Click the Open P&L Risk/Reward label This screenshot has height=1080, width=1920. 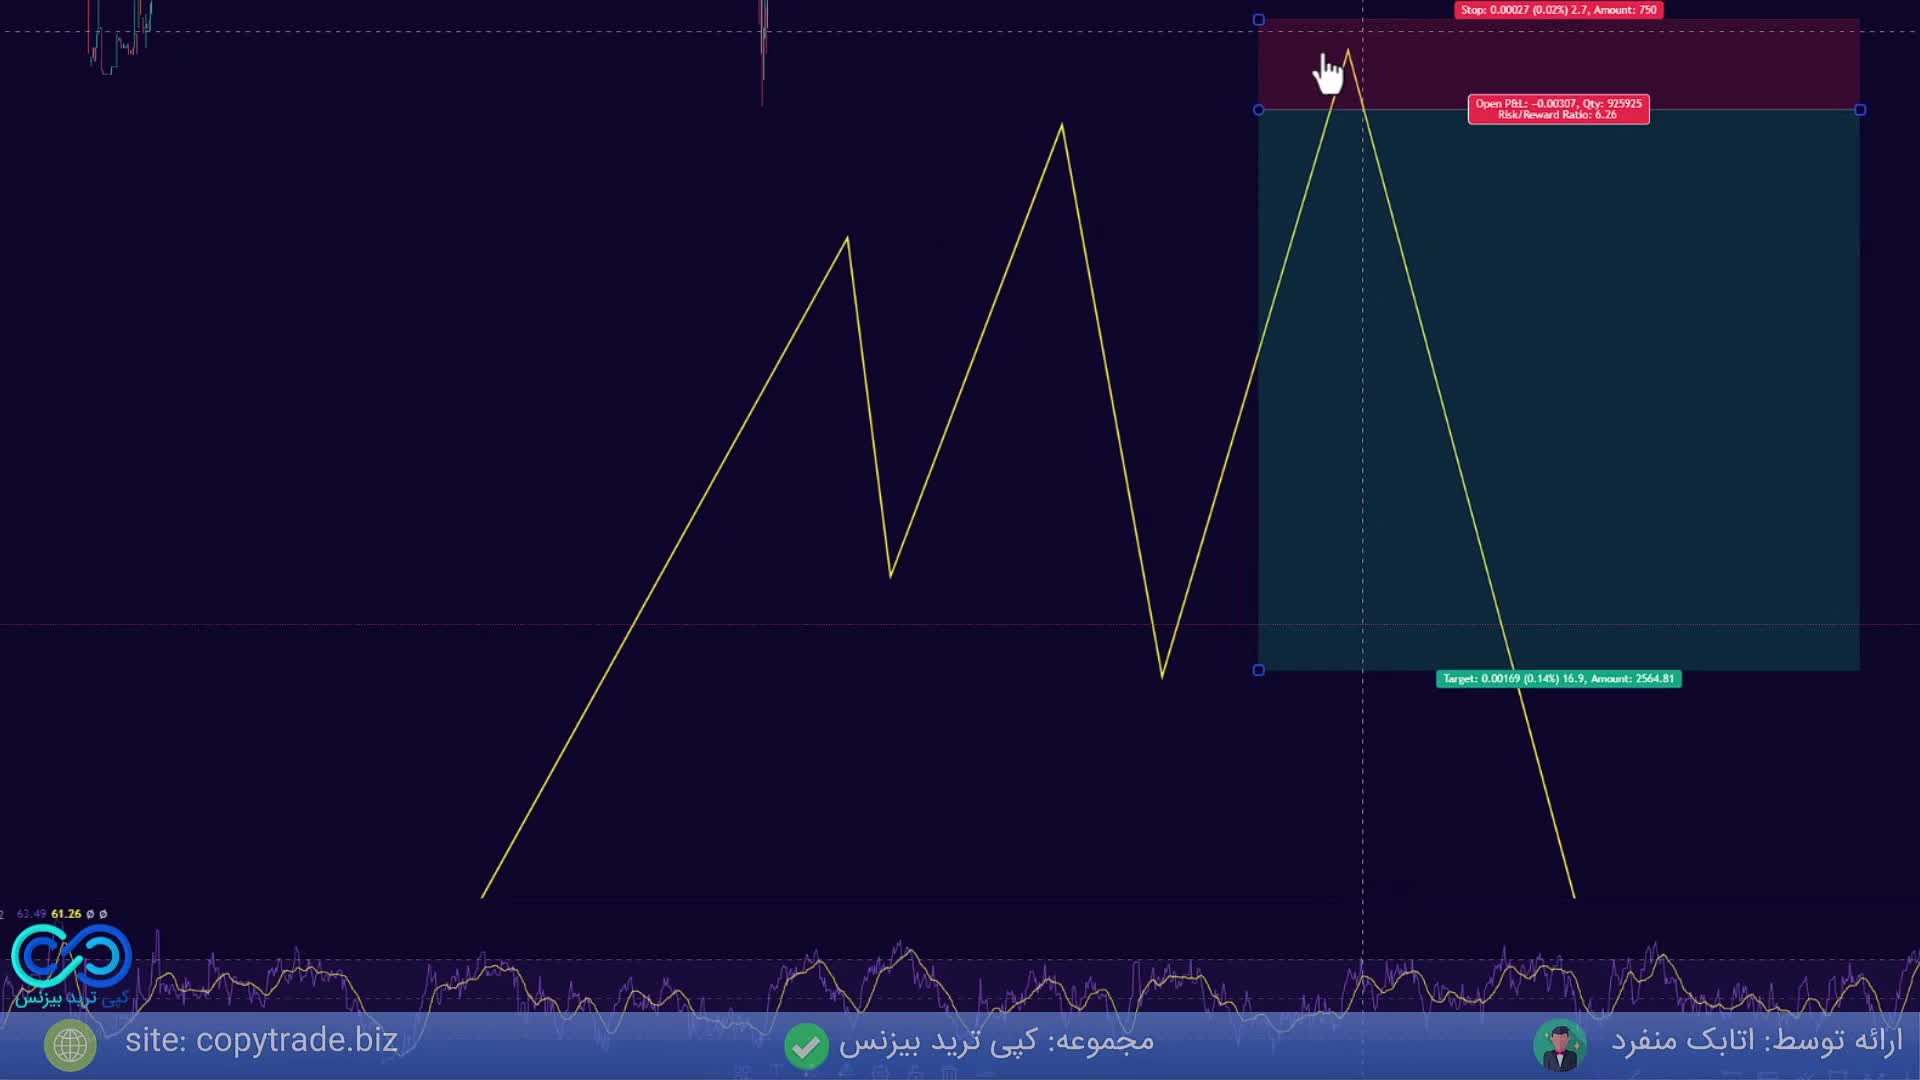pyautogui.click(x=1558, y=109)
